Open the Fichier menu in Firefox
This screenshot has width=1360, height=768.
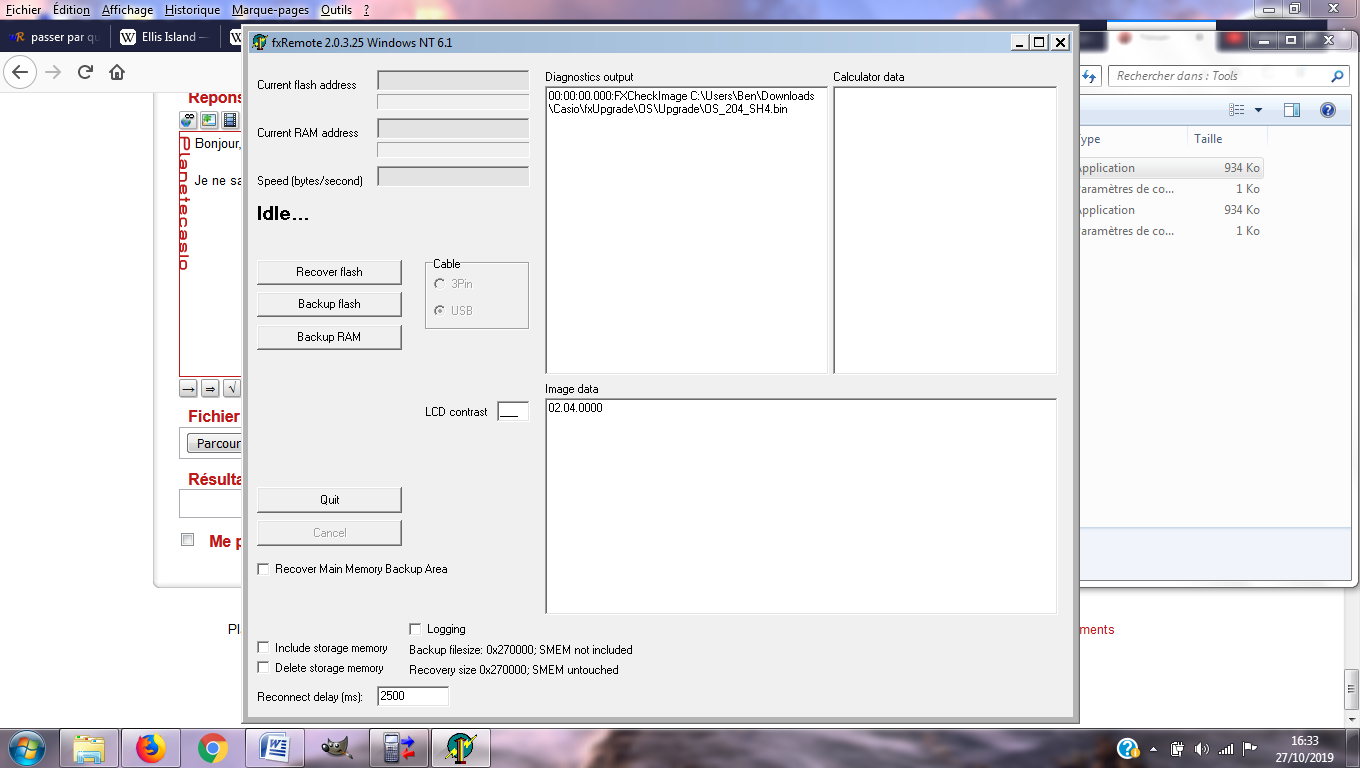pyautogui.click(x=23, y=10)
